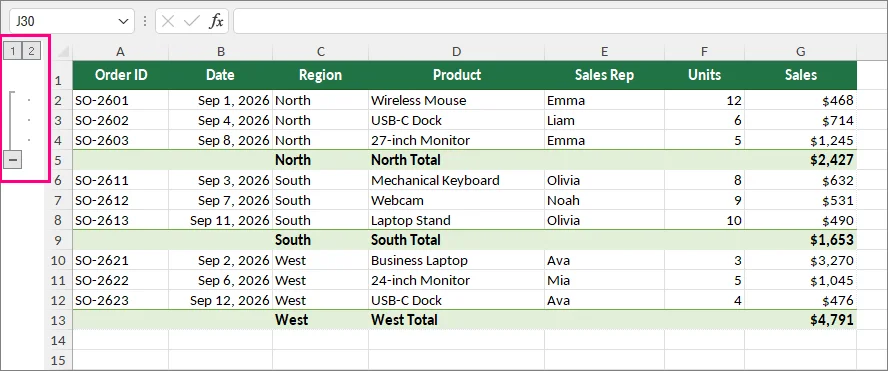Select the Wireless Mouse product cell

click(456, 100)
